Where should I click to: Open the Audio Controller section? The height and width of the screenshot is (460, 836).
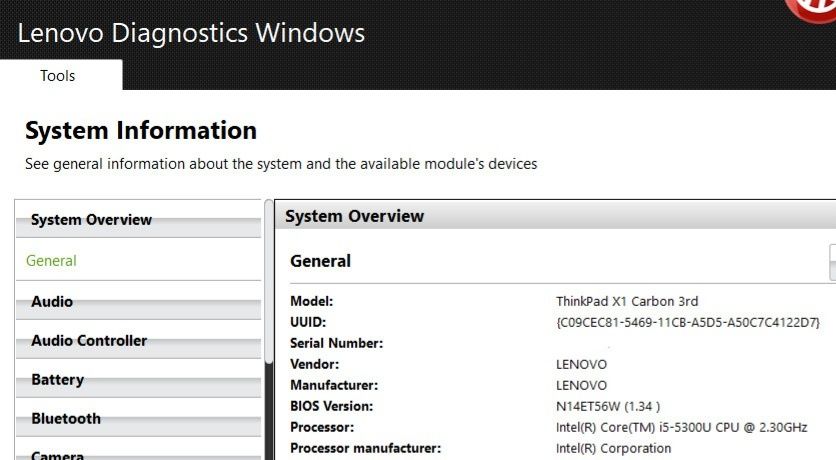click(139, 341)
